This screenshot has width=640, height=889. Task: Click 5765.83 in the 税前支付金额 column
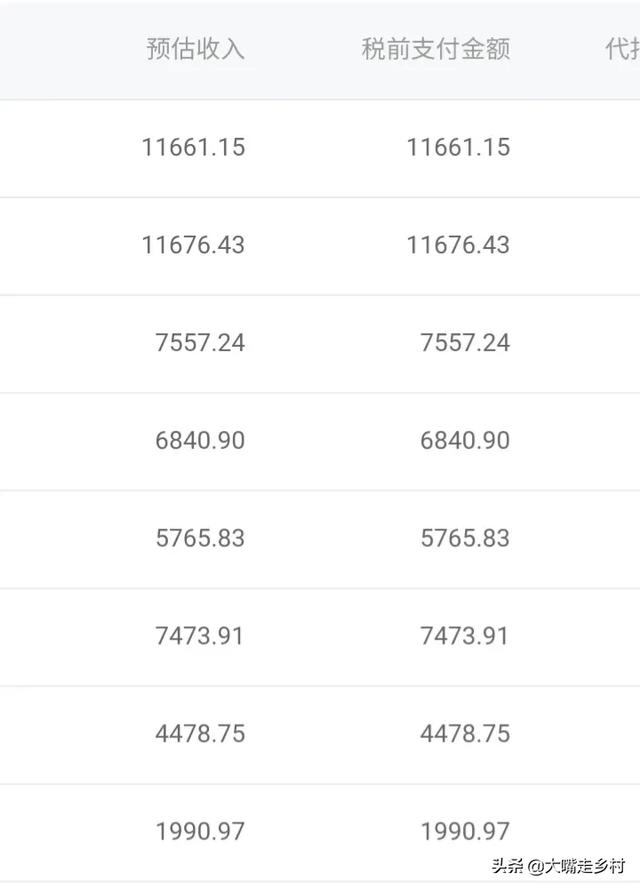click(465, 538)
